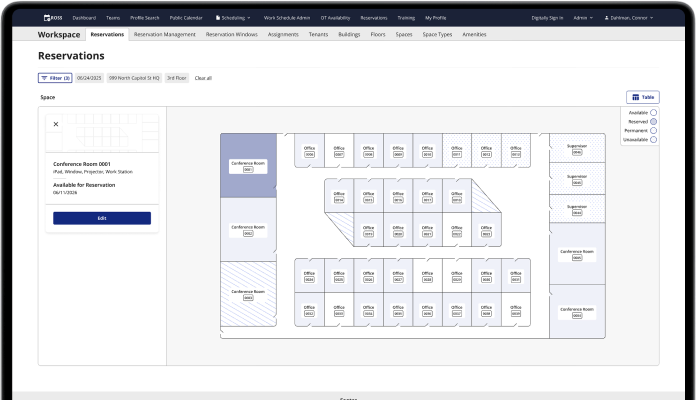
Task: Open the Reservation Management tab
Action: [x=164, y=34]
